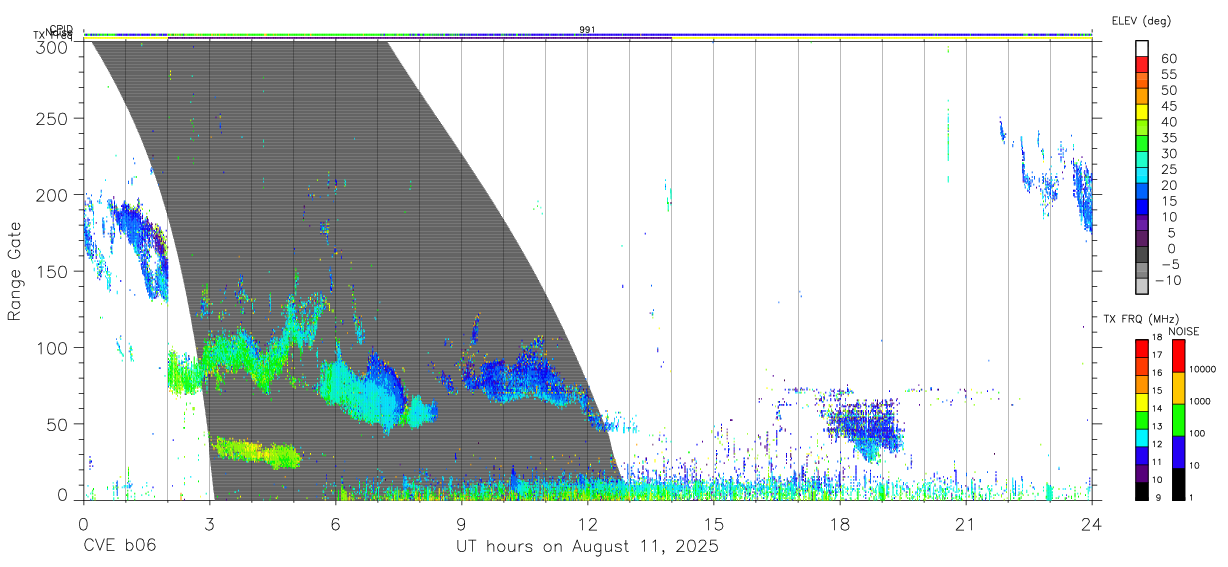Click the ELEV color bar label '45'

click(1168, 106)
